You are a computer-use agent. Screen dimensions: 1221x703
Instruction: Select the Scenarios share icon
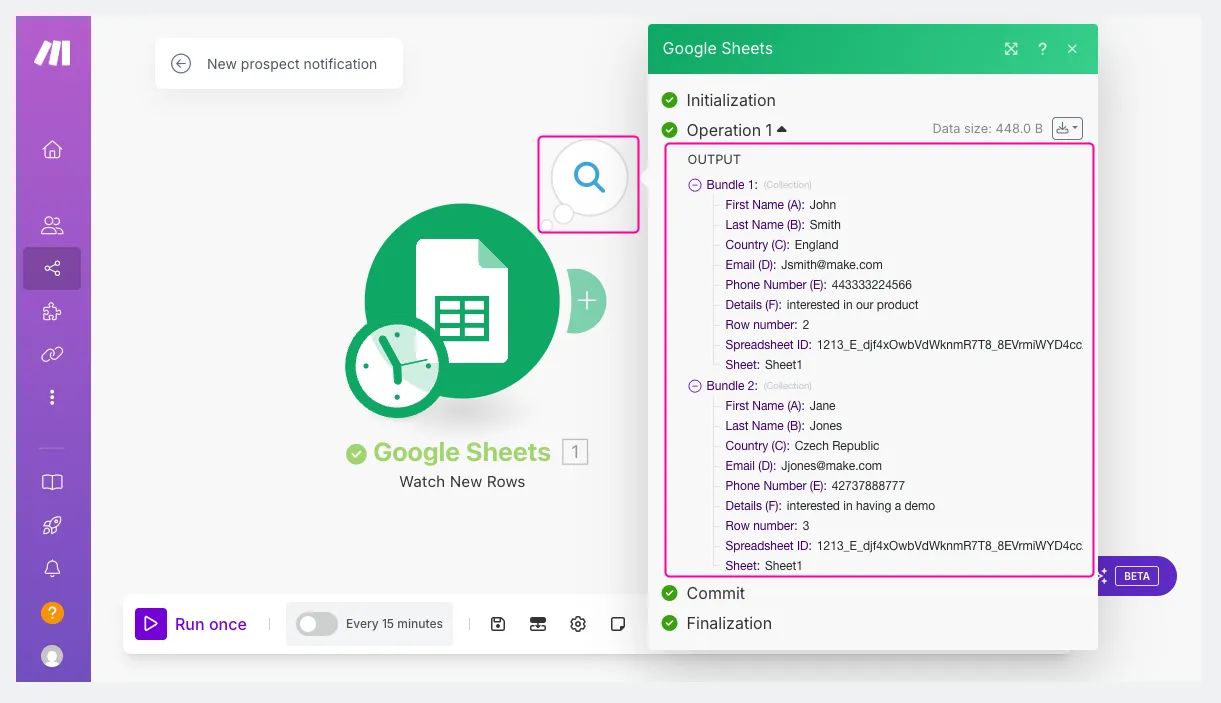(x=52, y=268)
